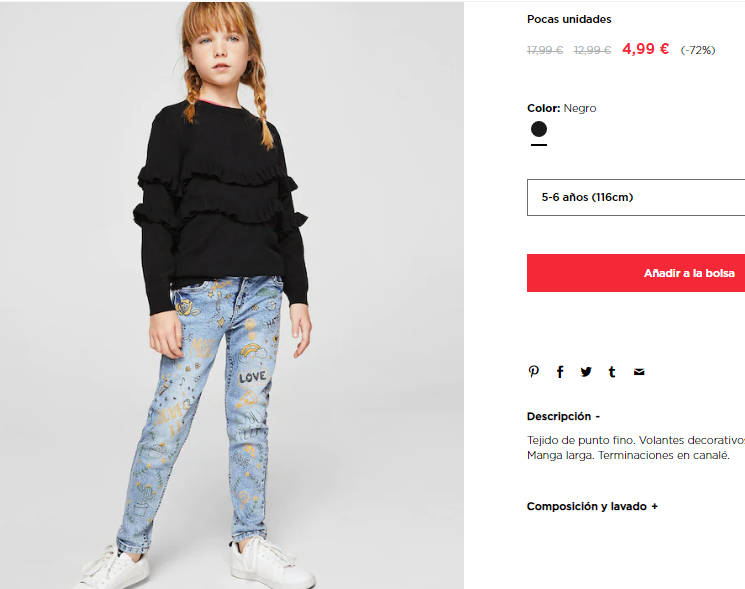Click the model product photo

pyautogui.click(x=232, y=295)
